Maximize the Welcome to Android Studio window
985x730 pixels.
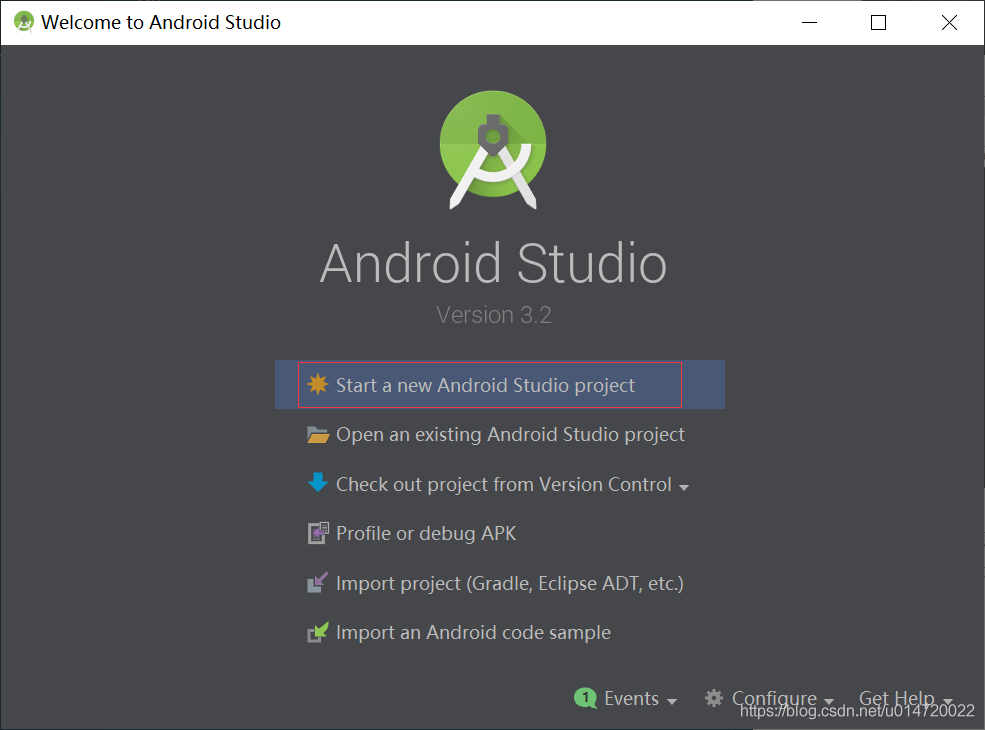coord(878,23)
